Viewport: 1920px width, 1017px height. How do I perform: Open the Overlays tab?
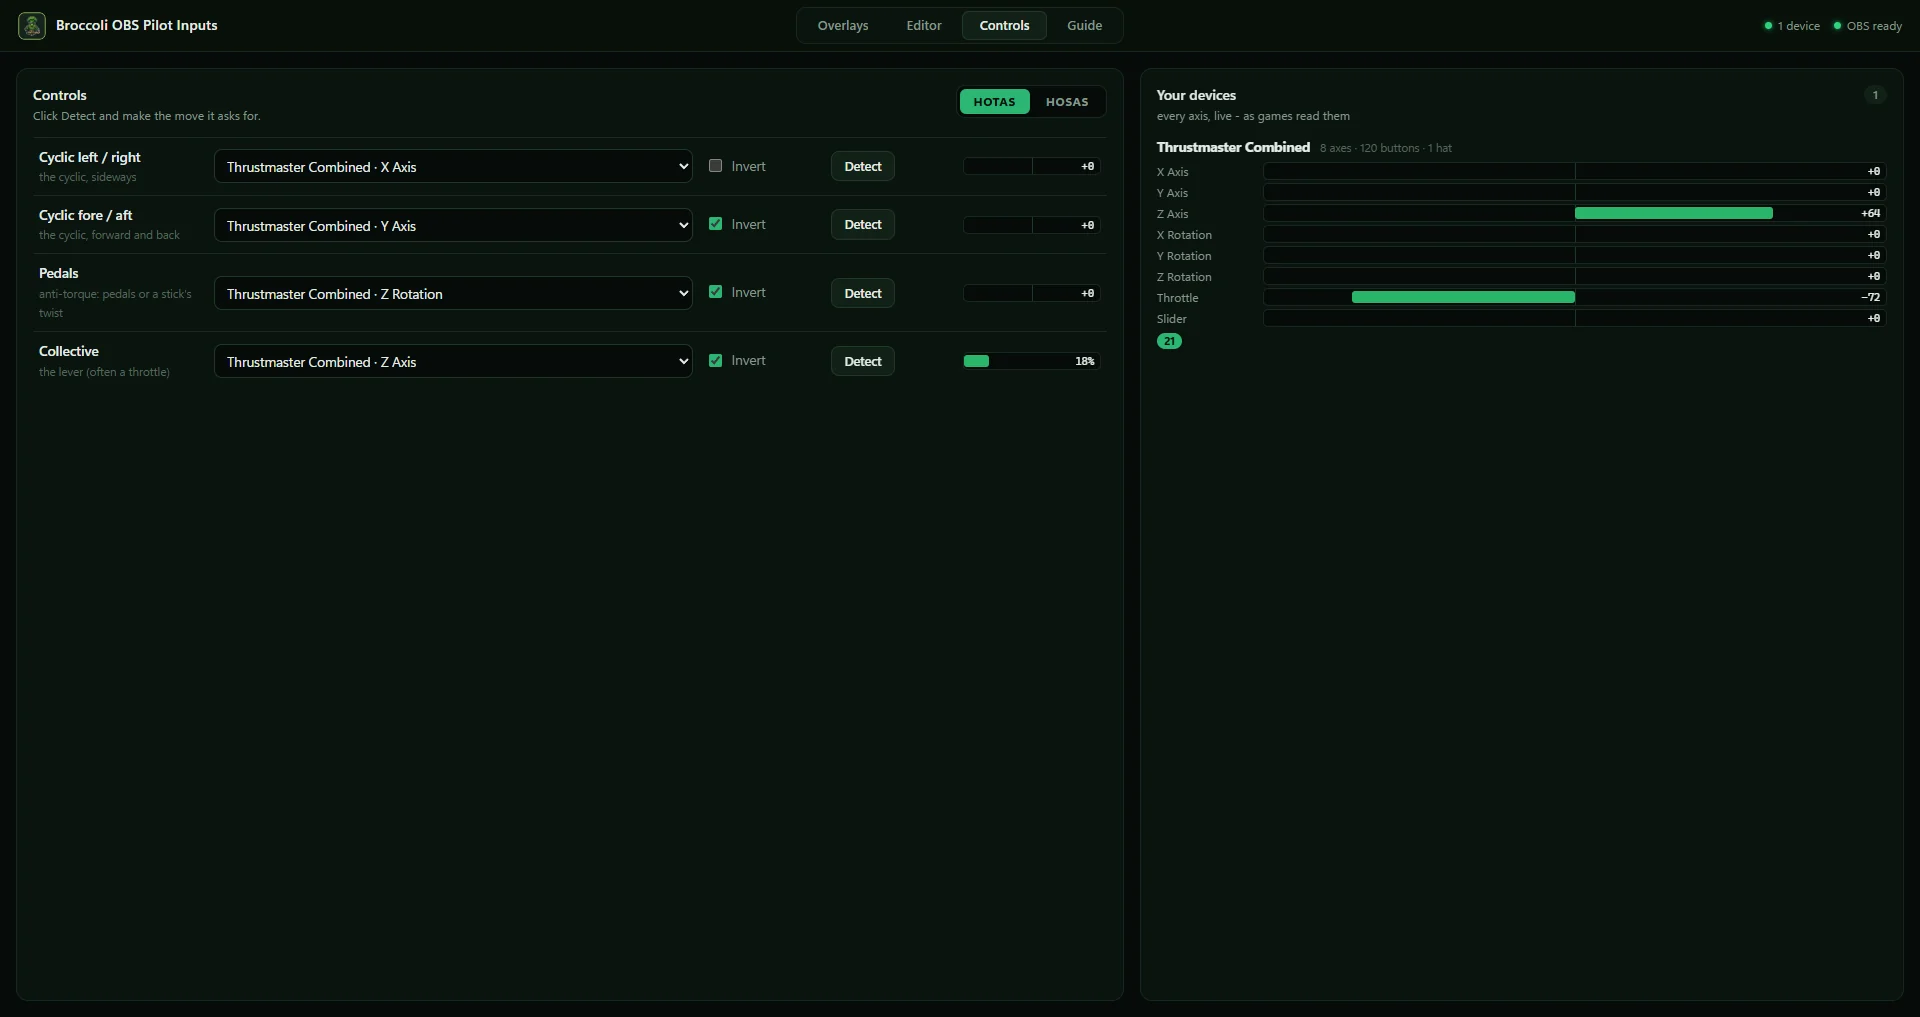click(843, 26)
